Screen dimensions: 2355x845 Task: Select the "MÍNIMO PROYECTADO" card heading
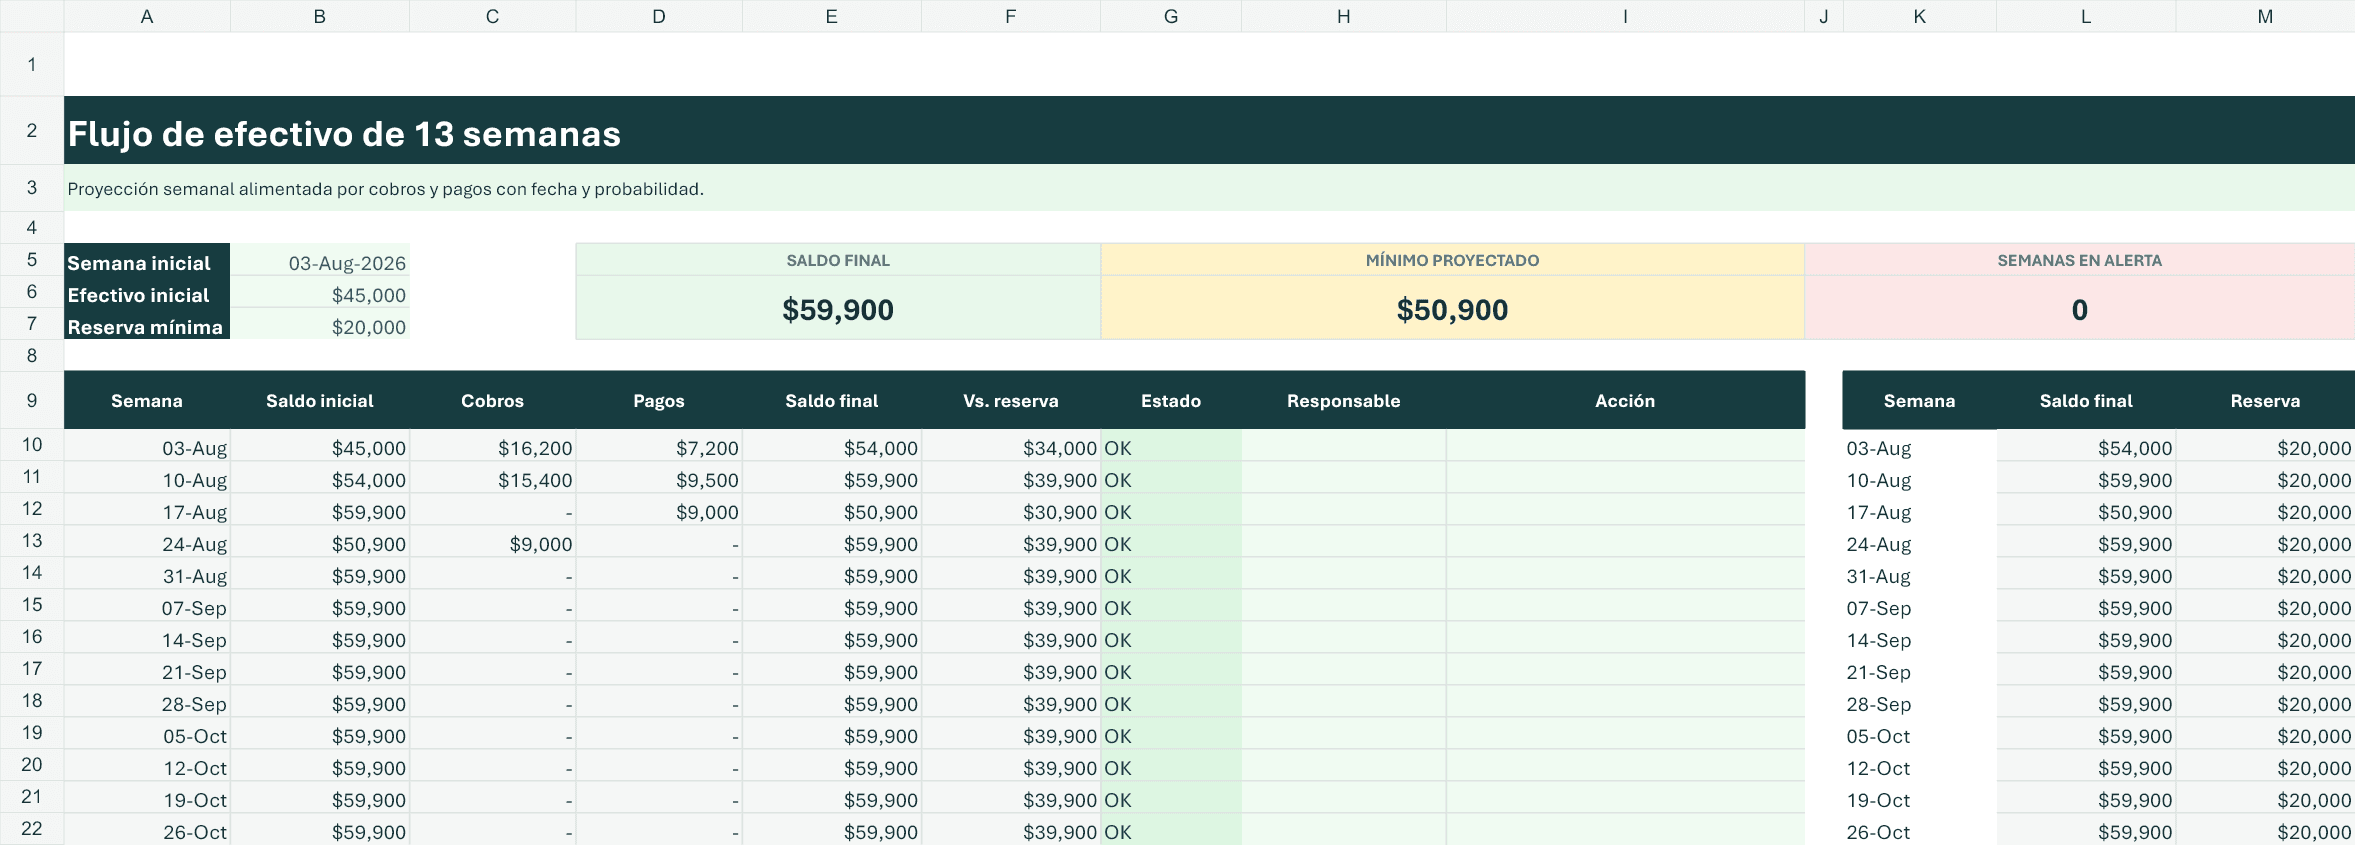coord(1452,260)
